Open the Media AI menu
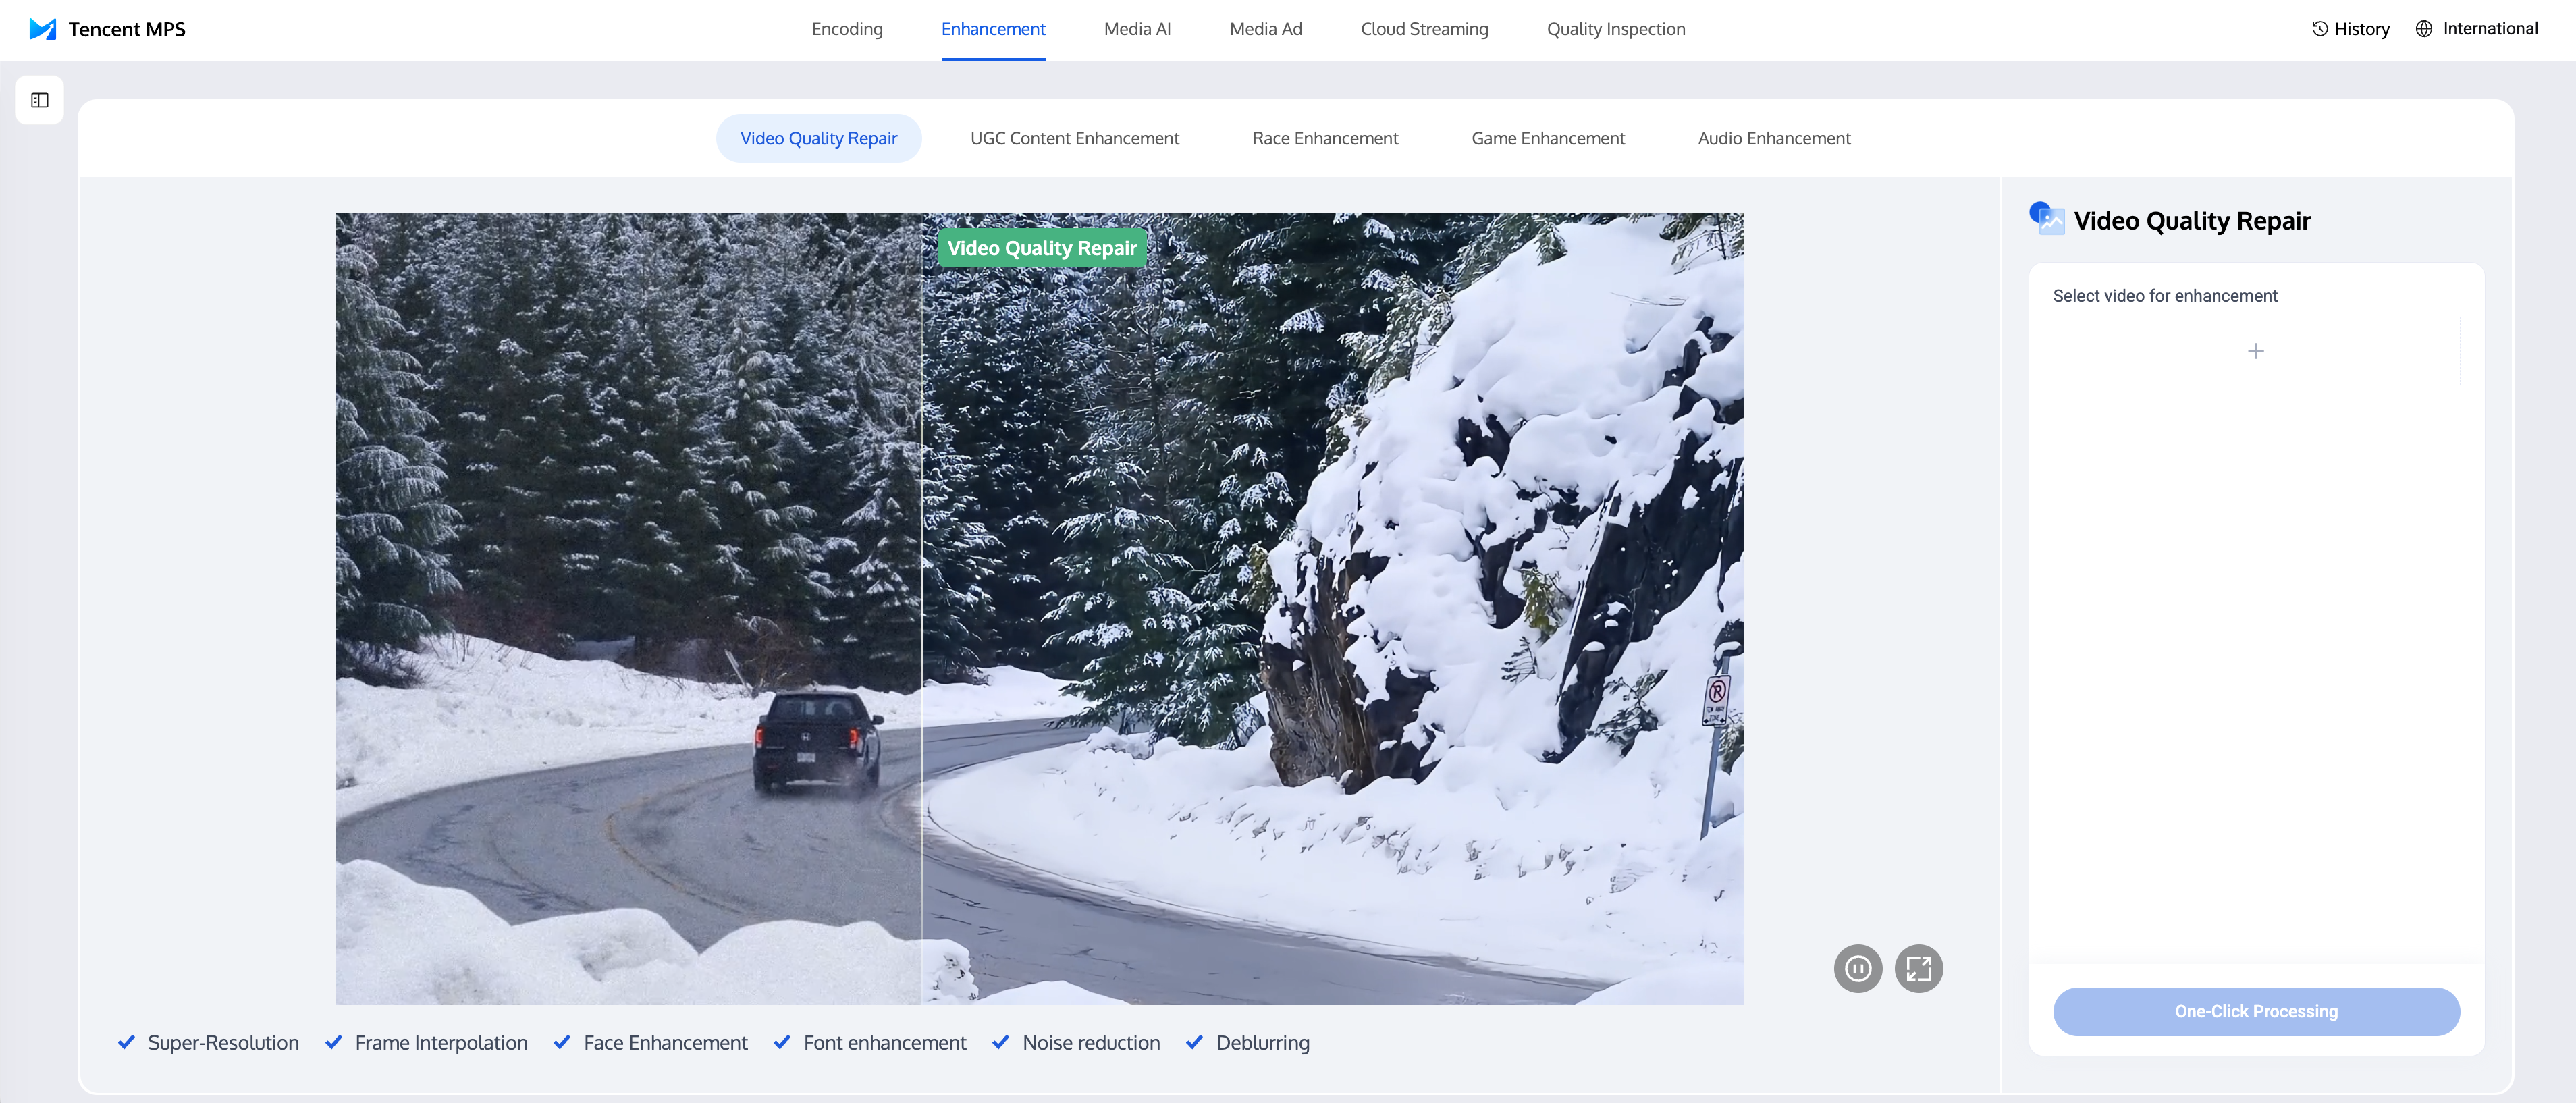This screenshot has width=2576, height=1103. (x=1137, y=29)
